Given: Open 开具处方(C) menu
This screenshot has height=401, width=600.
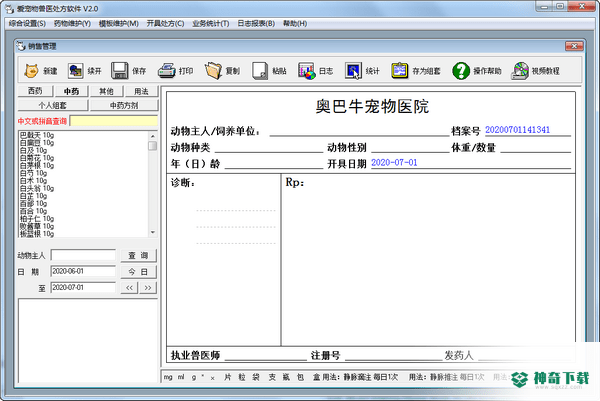Looking at the screenshot, I should [x=165, y=24].
